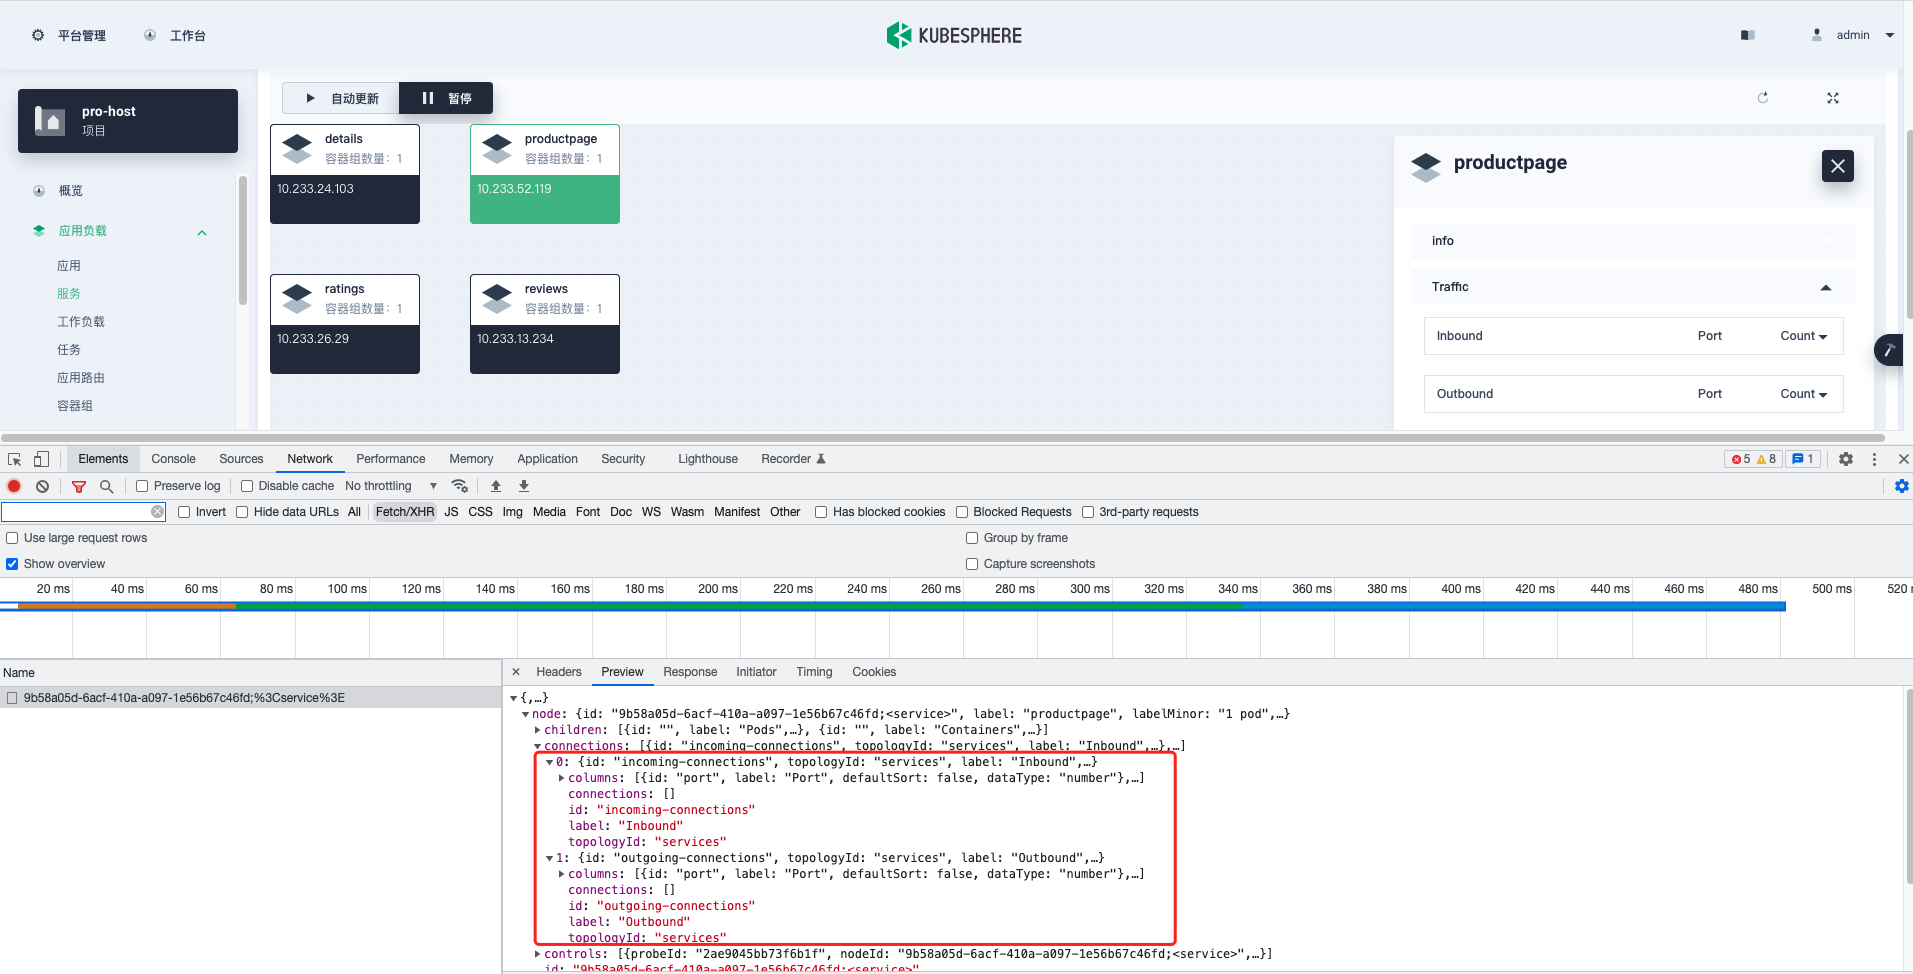This screenshot has height=974, width=1913.
Task: Open the Response tab
Action: (690, 672)
